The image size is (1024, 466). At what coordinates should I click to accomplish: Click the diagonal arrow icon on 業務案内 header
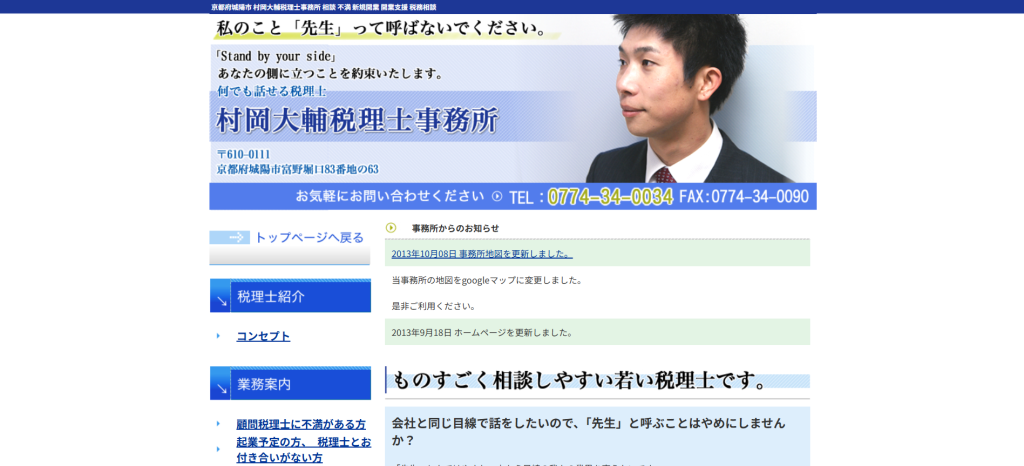click(x=221, y=387)
